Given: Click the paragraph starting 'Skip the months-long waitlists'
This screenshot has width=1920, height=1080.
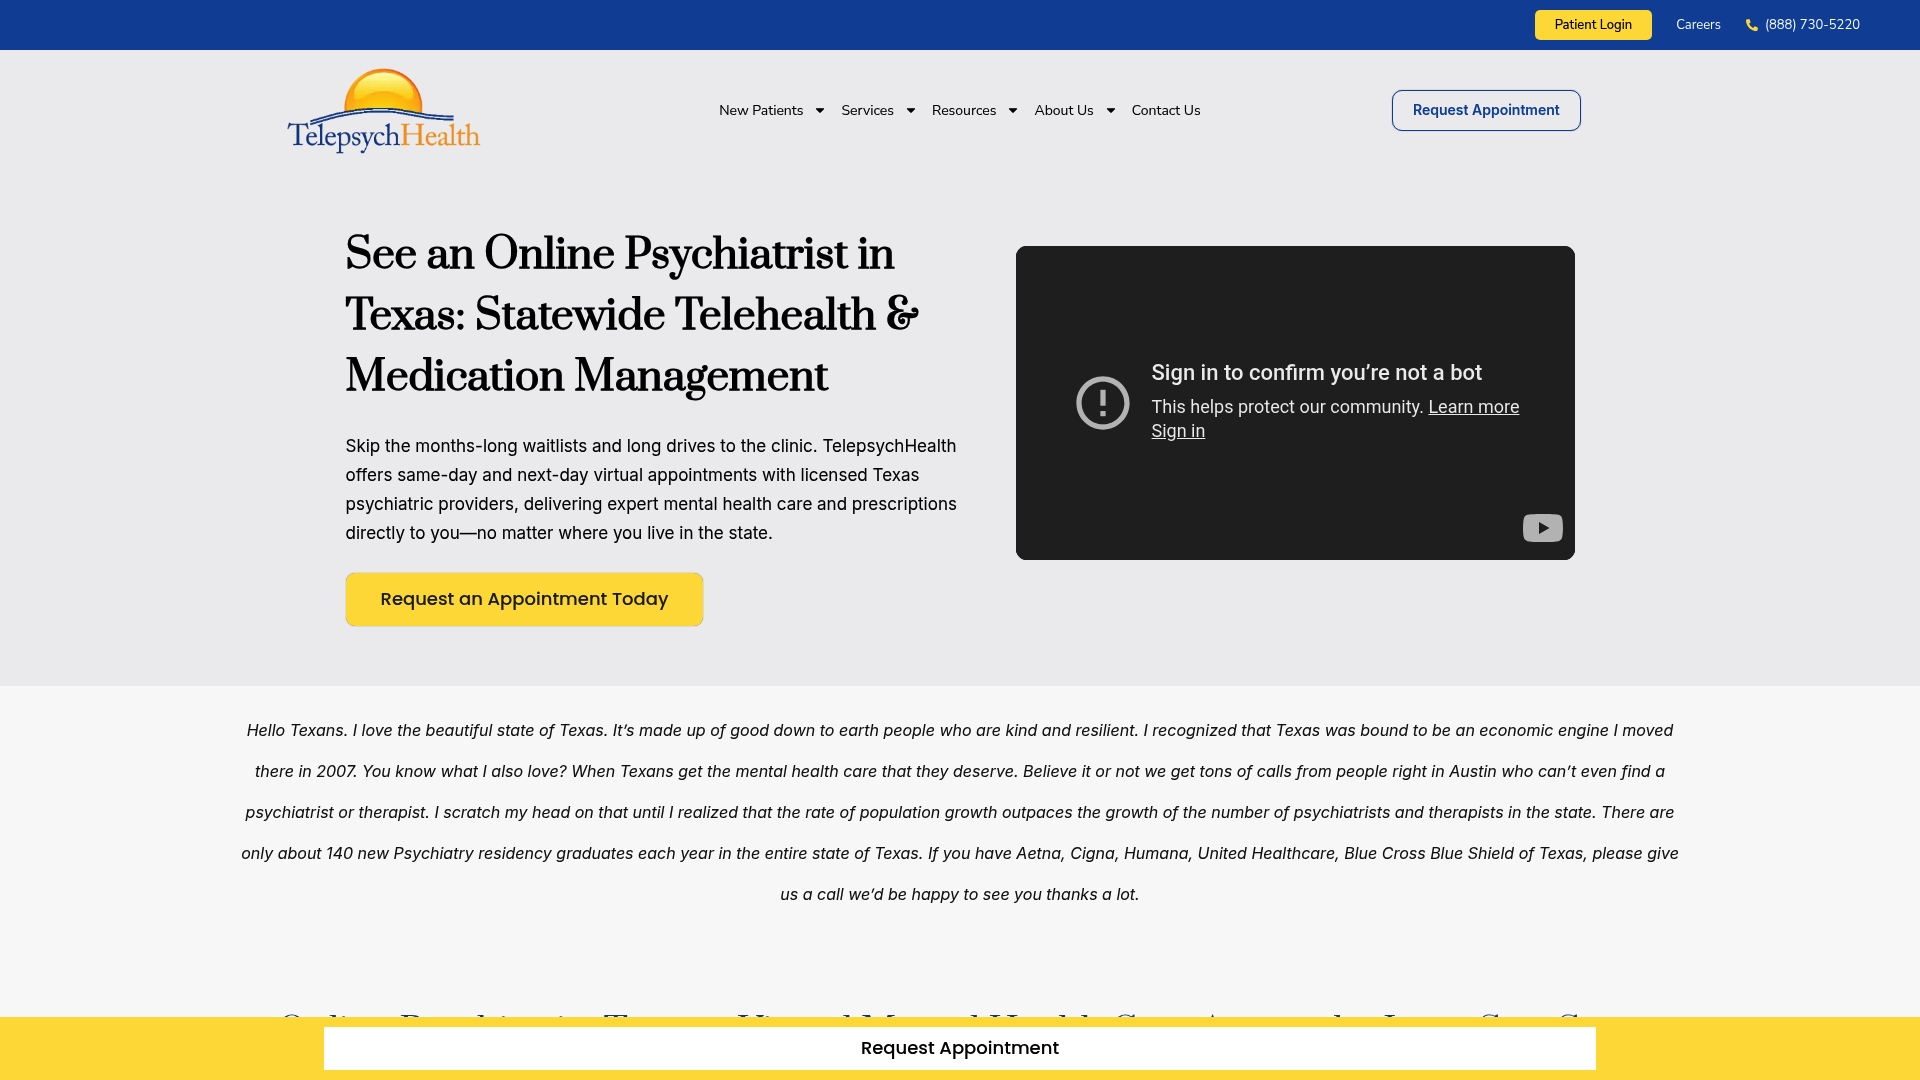Looking at the screenshot, I should (651, 490).
